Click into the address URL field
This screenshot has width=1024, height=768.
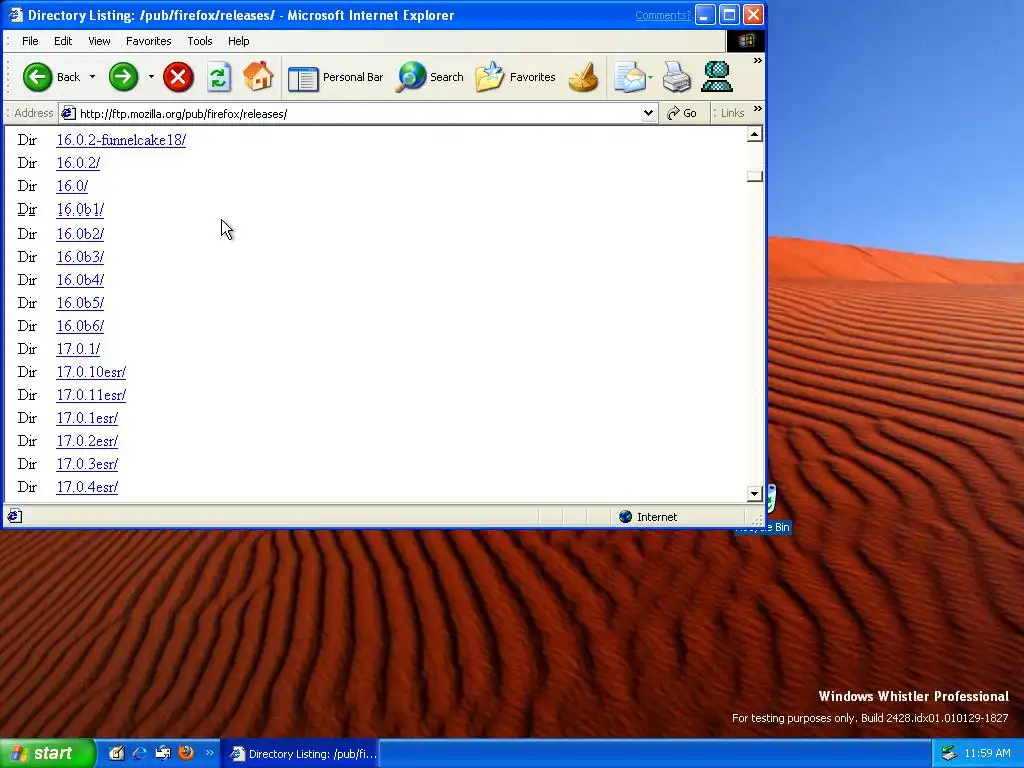click(x=358, y=114)
